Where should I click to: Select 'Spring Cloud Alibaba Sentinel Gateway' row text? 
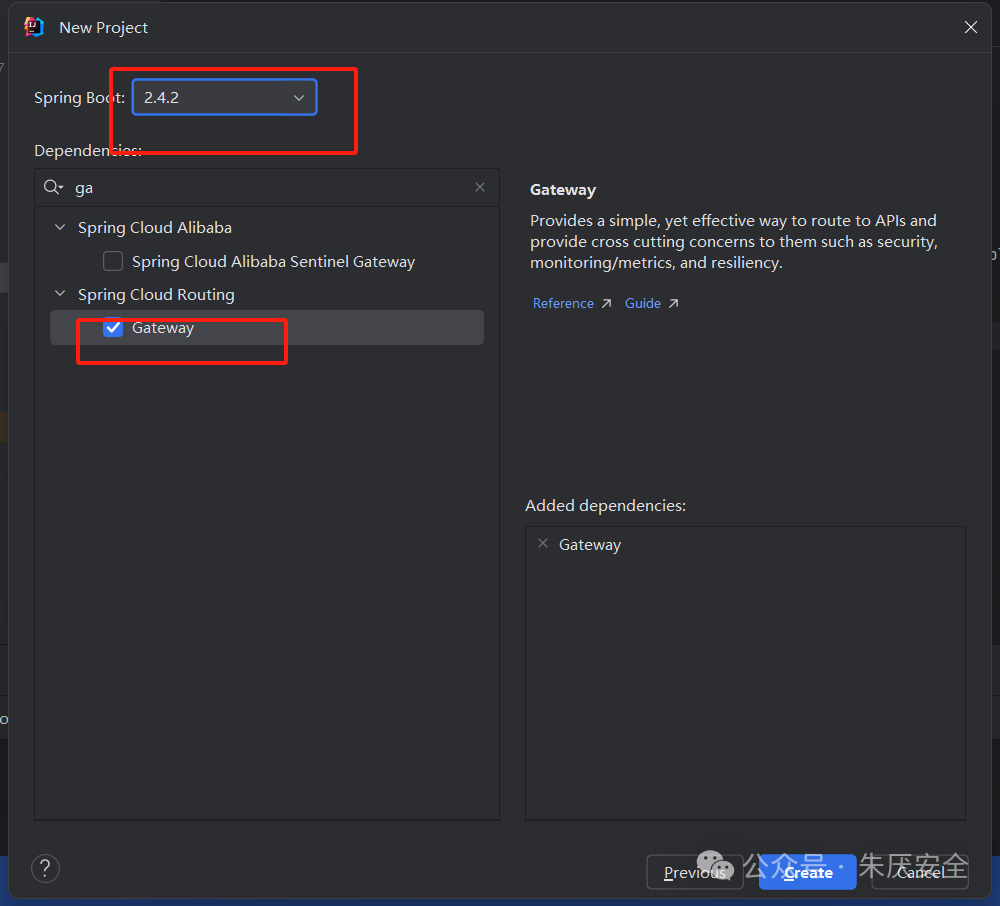[273, 261]
